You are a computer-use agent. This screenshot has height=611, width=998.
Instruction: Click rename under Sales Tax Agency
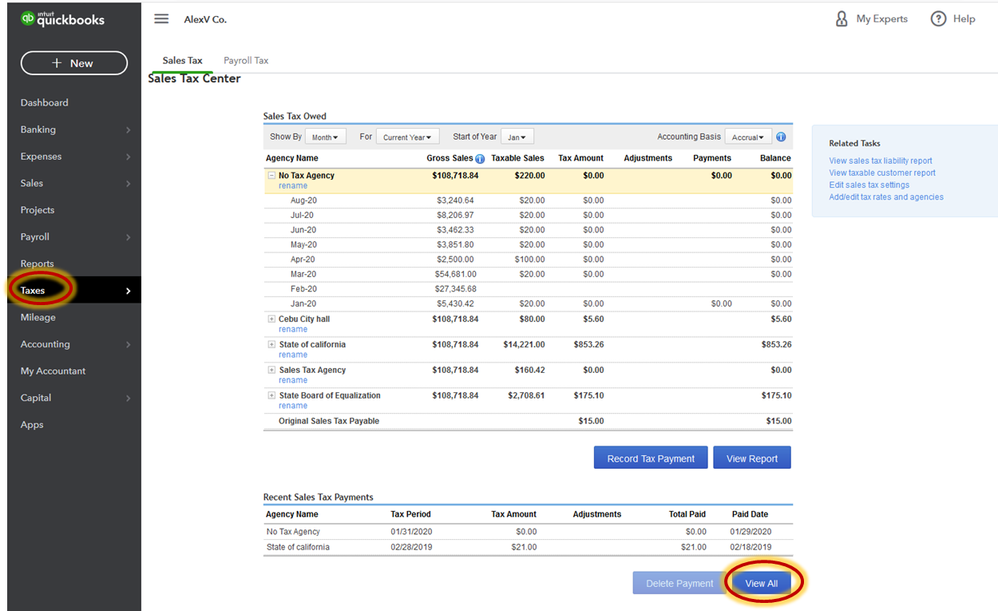point(293,380)
